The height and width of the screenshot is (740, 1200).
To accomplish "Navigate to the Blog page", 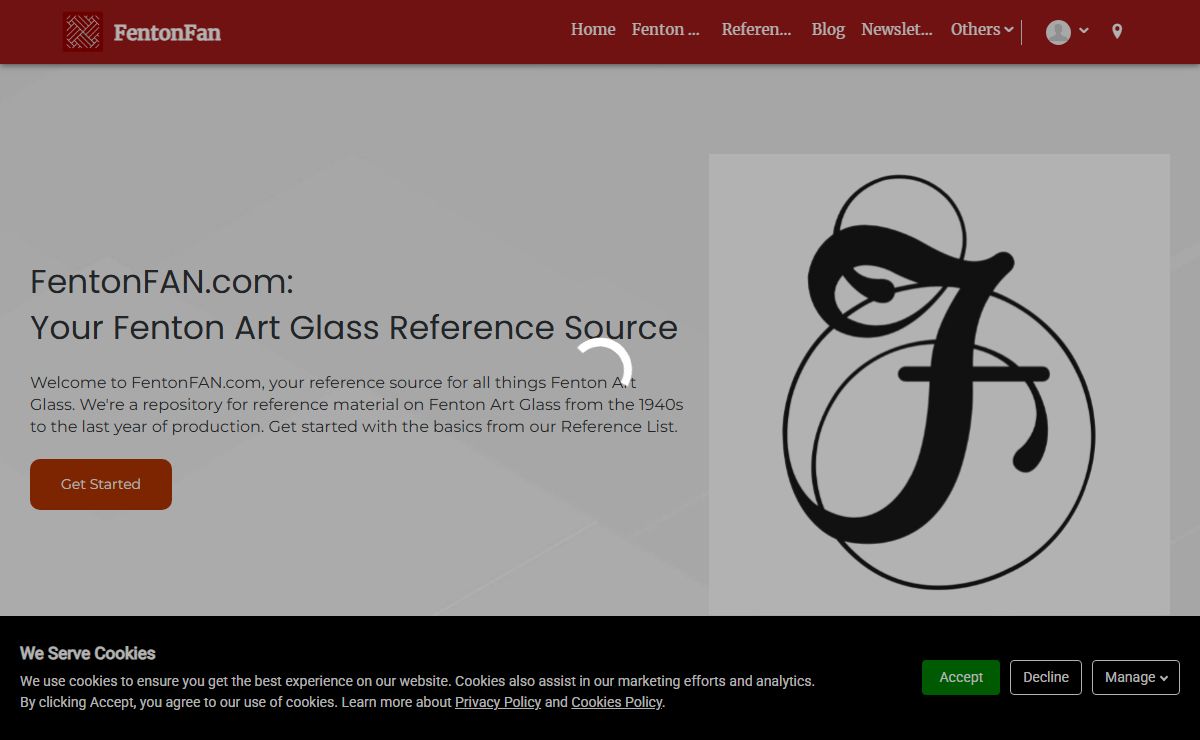I will (x=828, y=30).
